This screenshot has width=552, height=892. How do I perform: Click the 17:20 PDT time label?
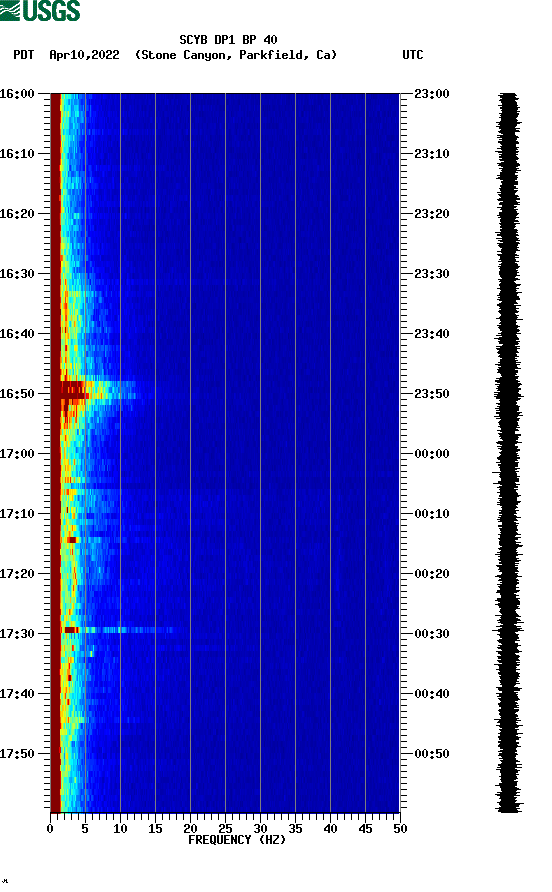[17, 574]
